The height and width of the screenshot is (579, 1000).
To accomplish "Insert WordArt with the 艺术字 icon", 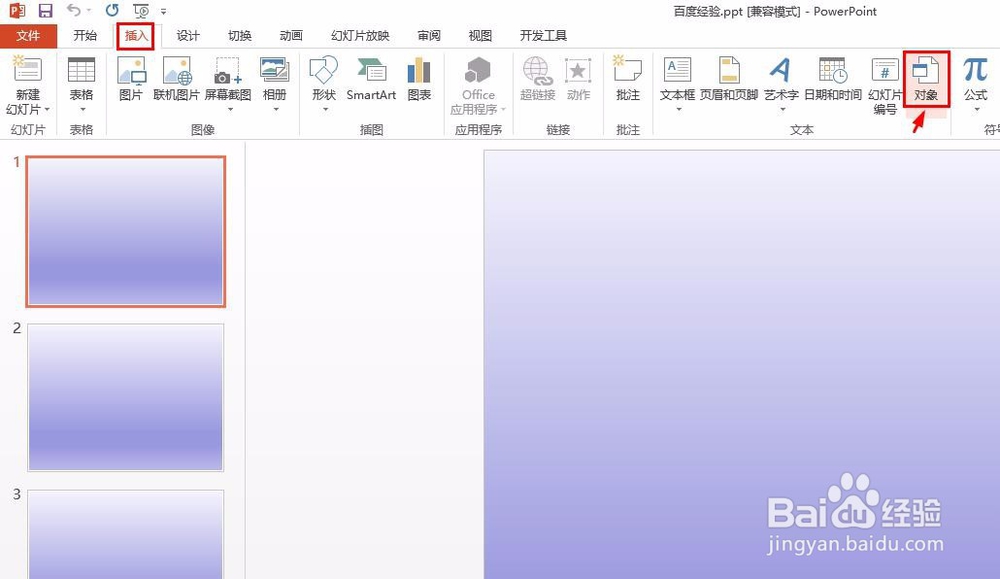I will point(779,80).
